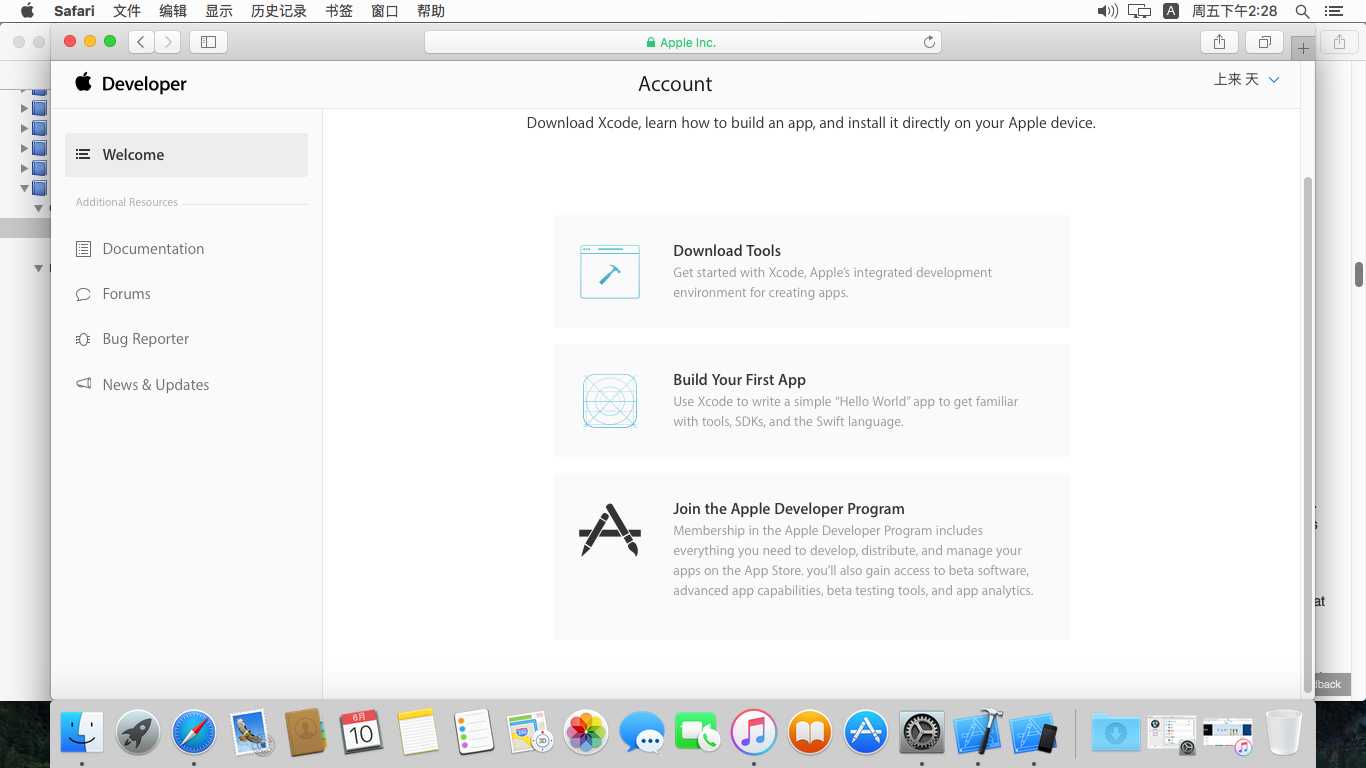Open App Store from the Dock
1366x768 pixels.
(x=866, y=733)
